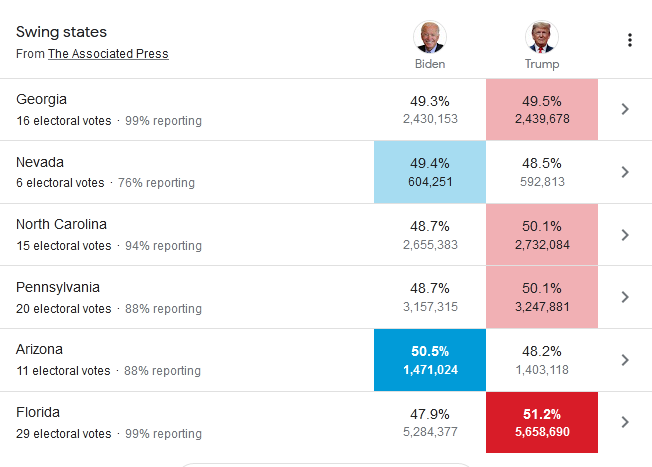652x467 pixels.
Task: Click the Biden column label
Action: tap(430, 64)
